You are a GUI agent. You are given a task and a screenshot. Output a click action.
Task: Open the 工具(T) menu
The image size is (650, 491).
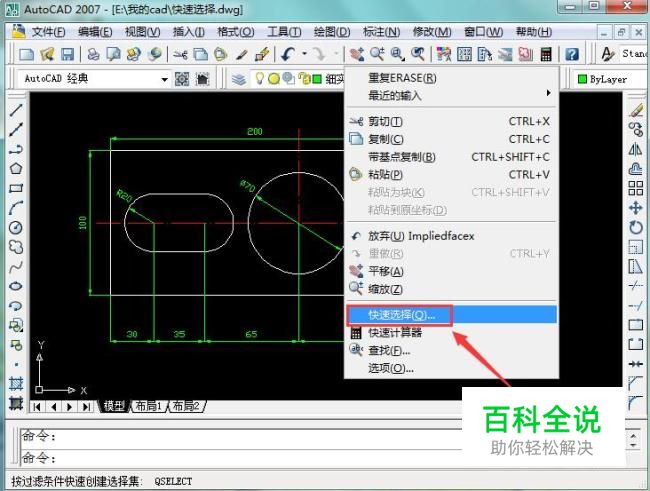coord(284,32)
